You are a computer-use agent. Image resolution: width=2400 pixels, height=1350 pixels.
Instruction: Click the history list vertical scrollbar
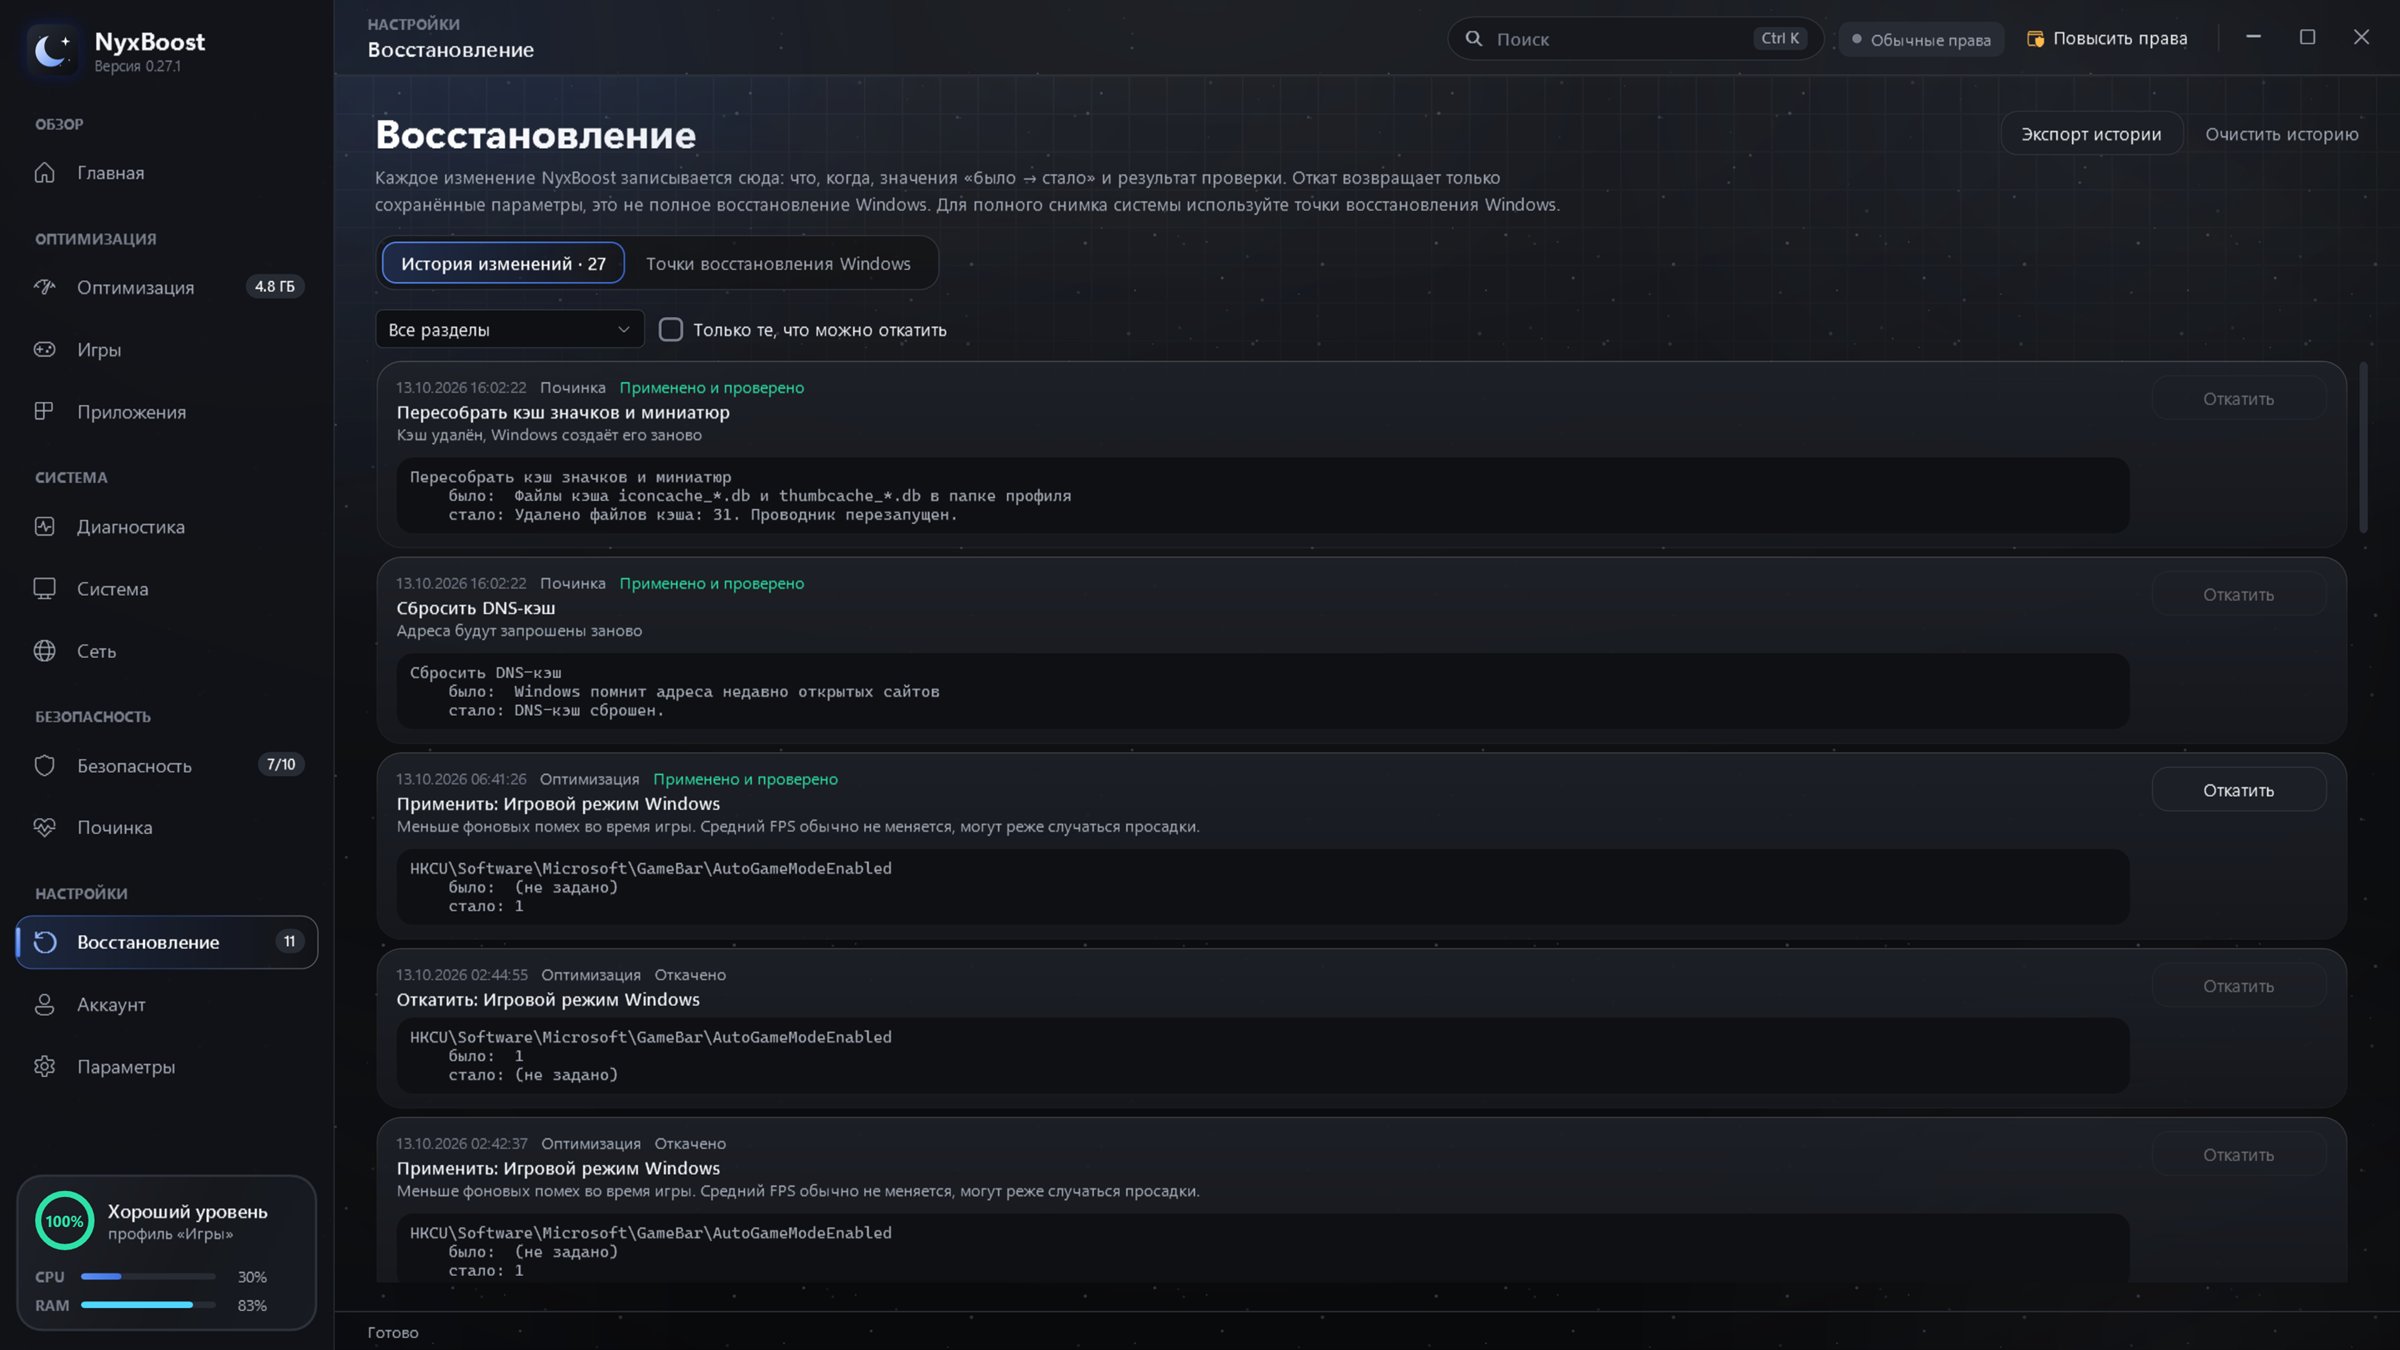(x=2363, y=447)
